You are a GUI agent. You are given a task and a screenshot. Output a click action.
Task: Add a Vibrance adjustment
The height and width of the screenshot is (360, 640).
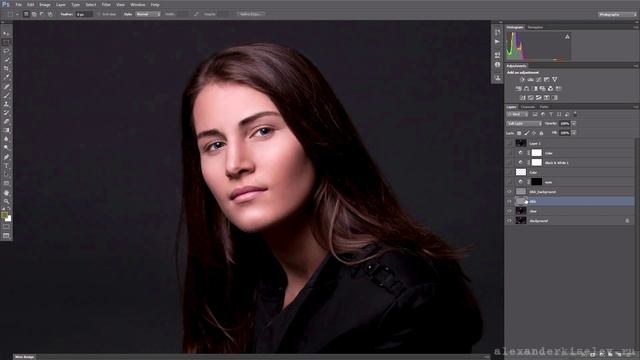555,80
